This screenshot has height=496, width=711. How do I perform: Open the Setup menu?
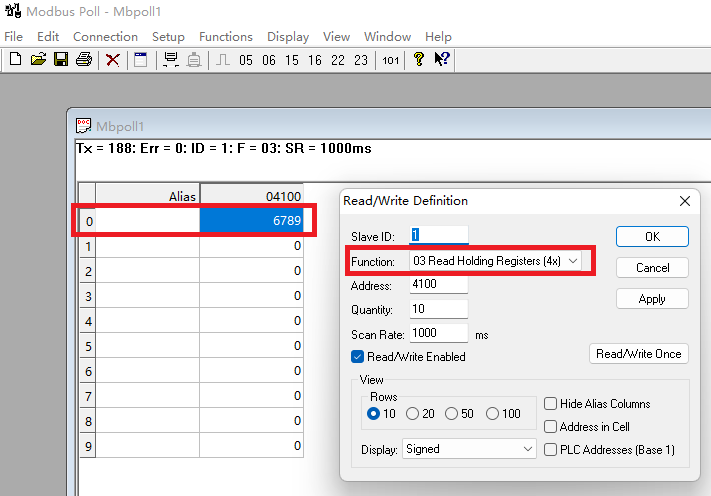point(168,37)
